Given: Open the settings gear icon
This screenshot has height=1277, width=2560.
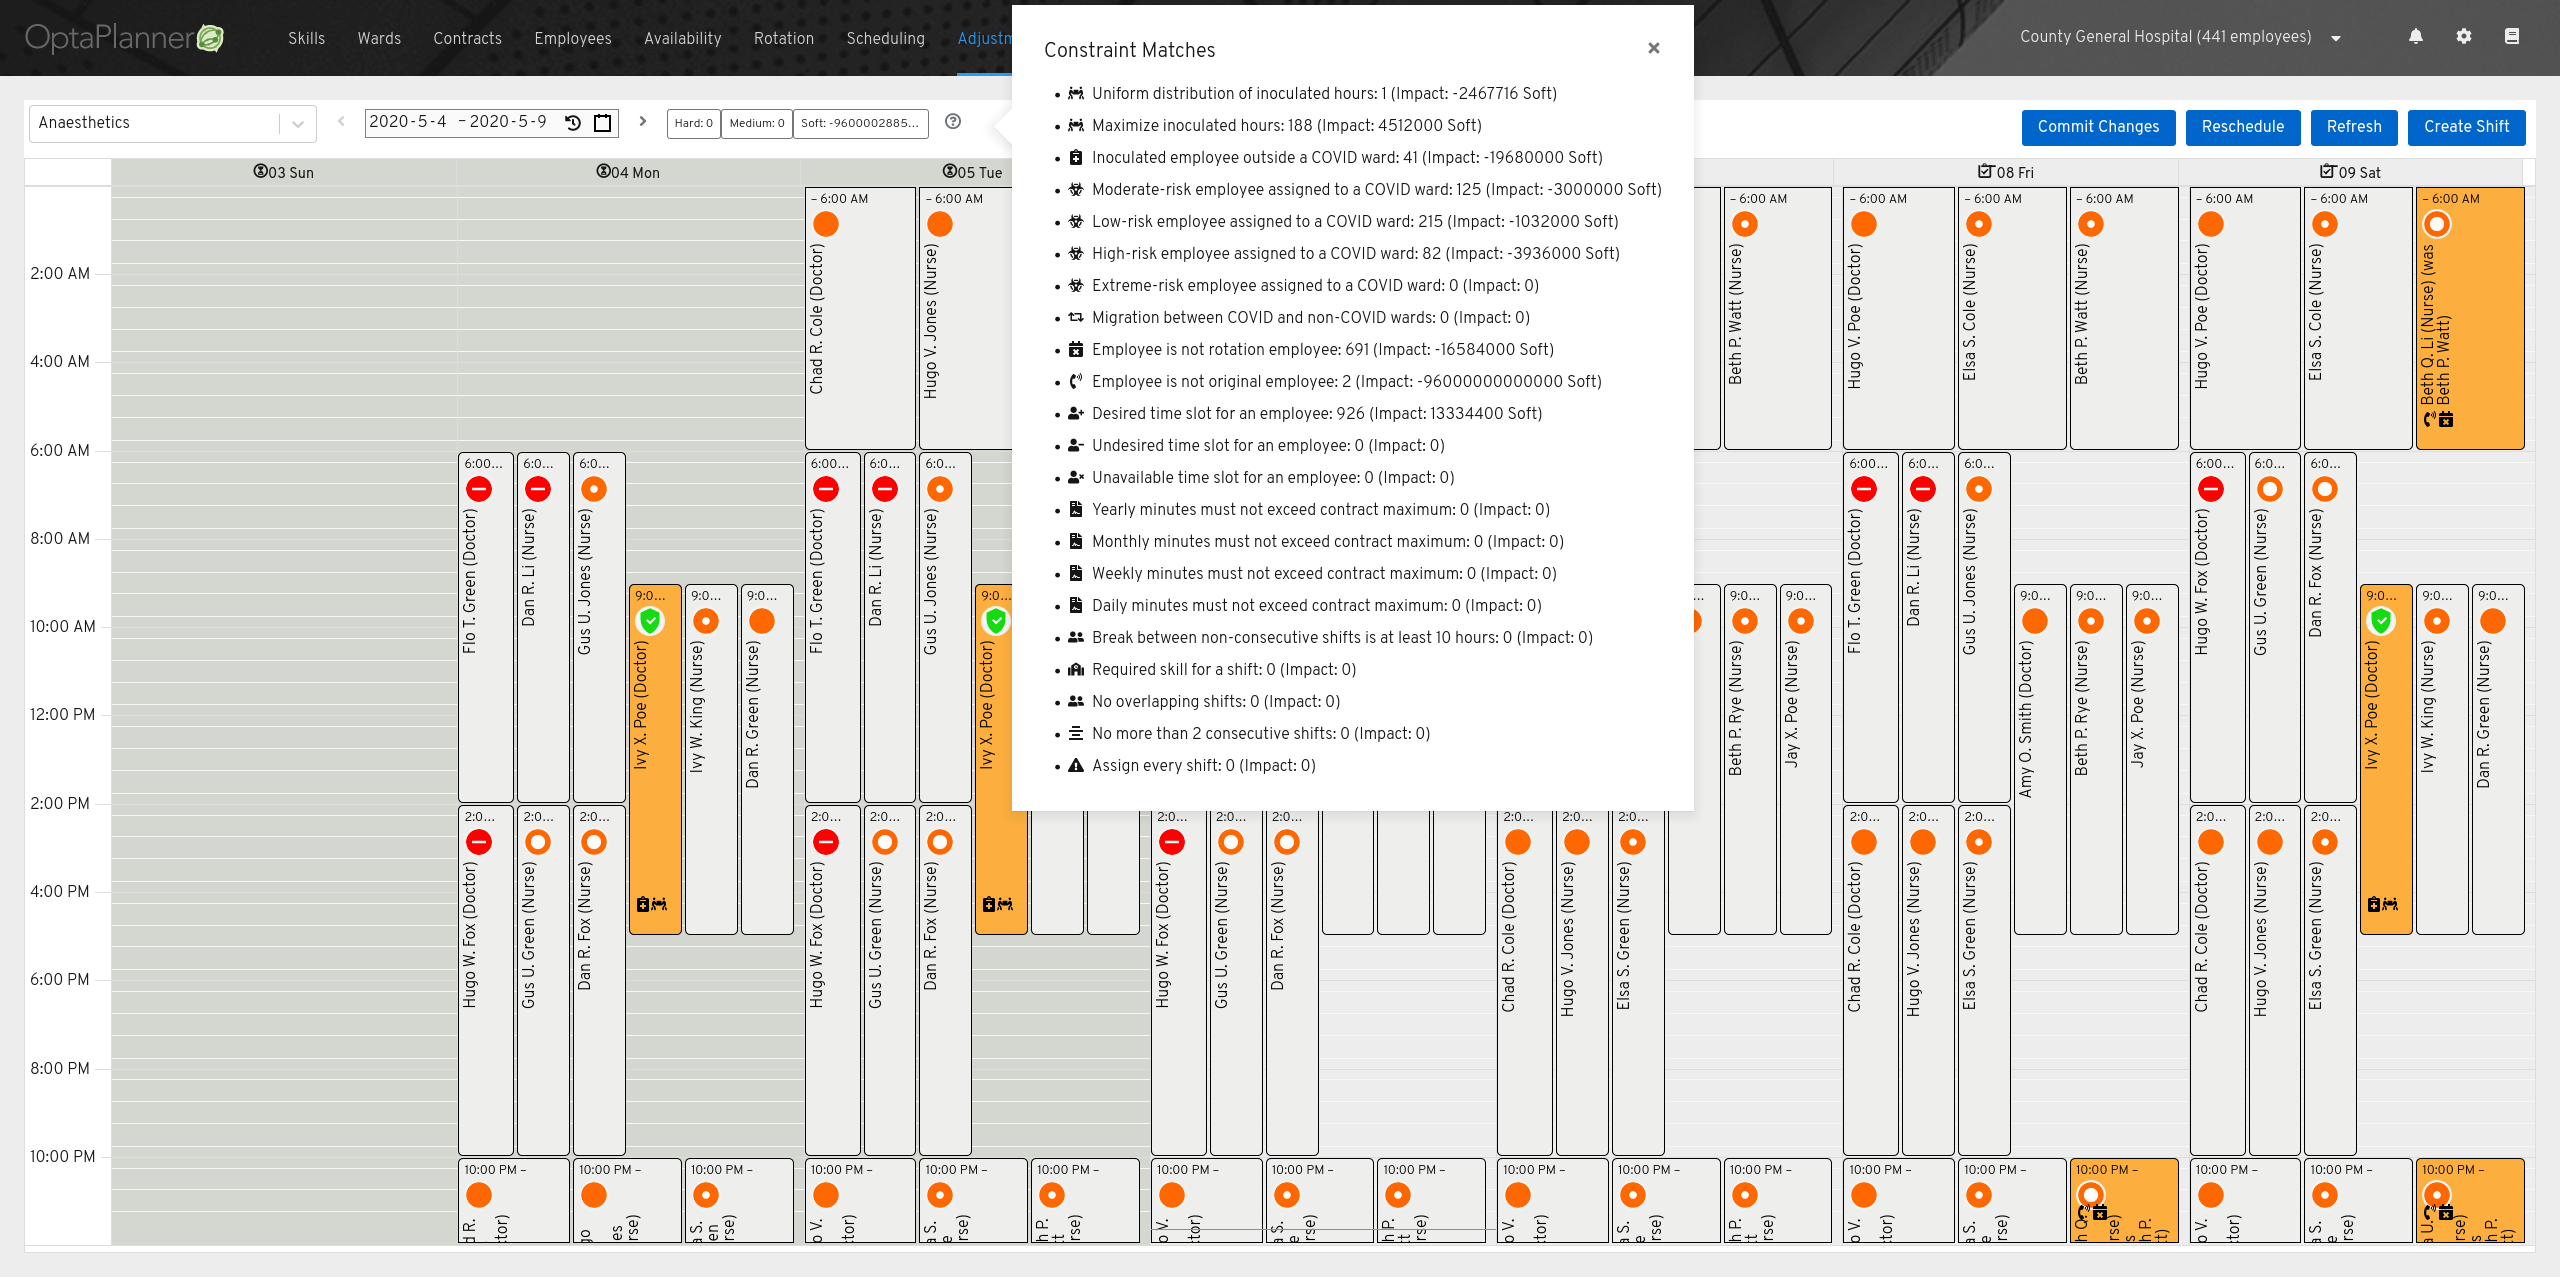Looking at the screenshot, I should point(2464,37).
